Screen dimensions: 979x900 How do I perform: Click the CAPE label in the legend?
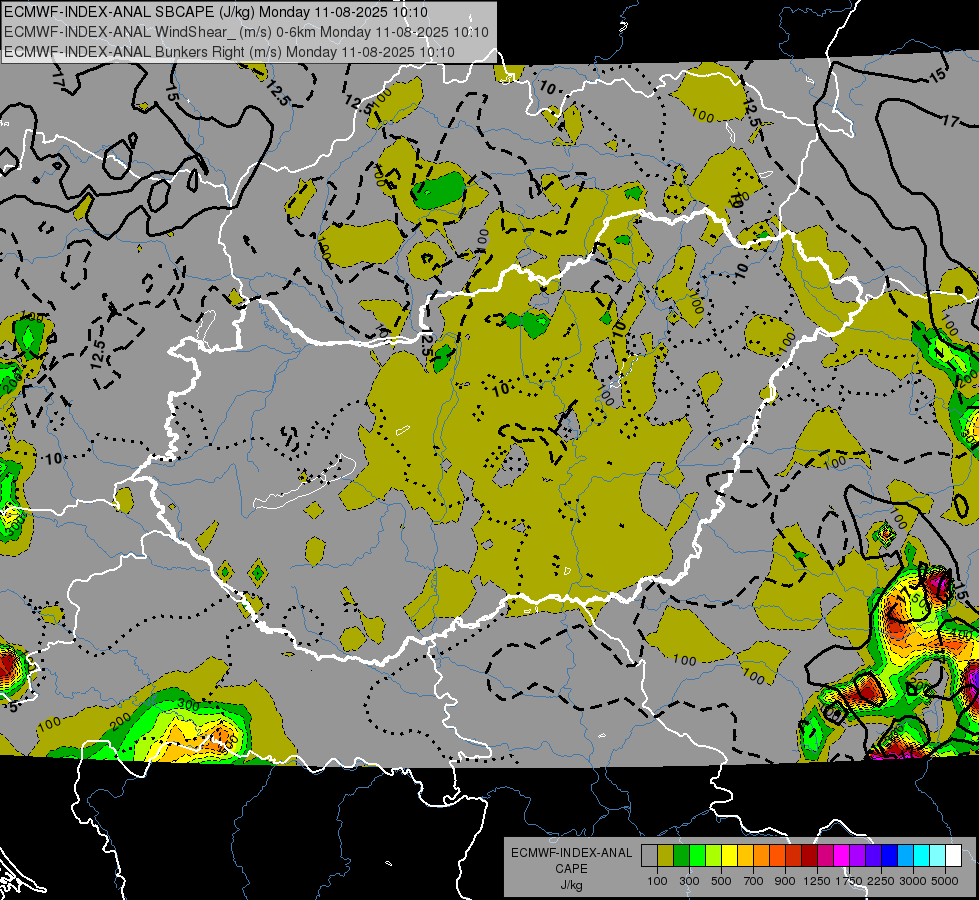(571, 869)
